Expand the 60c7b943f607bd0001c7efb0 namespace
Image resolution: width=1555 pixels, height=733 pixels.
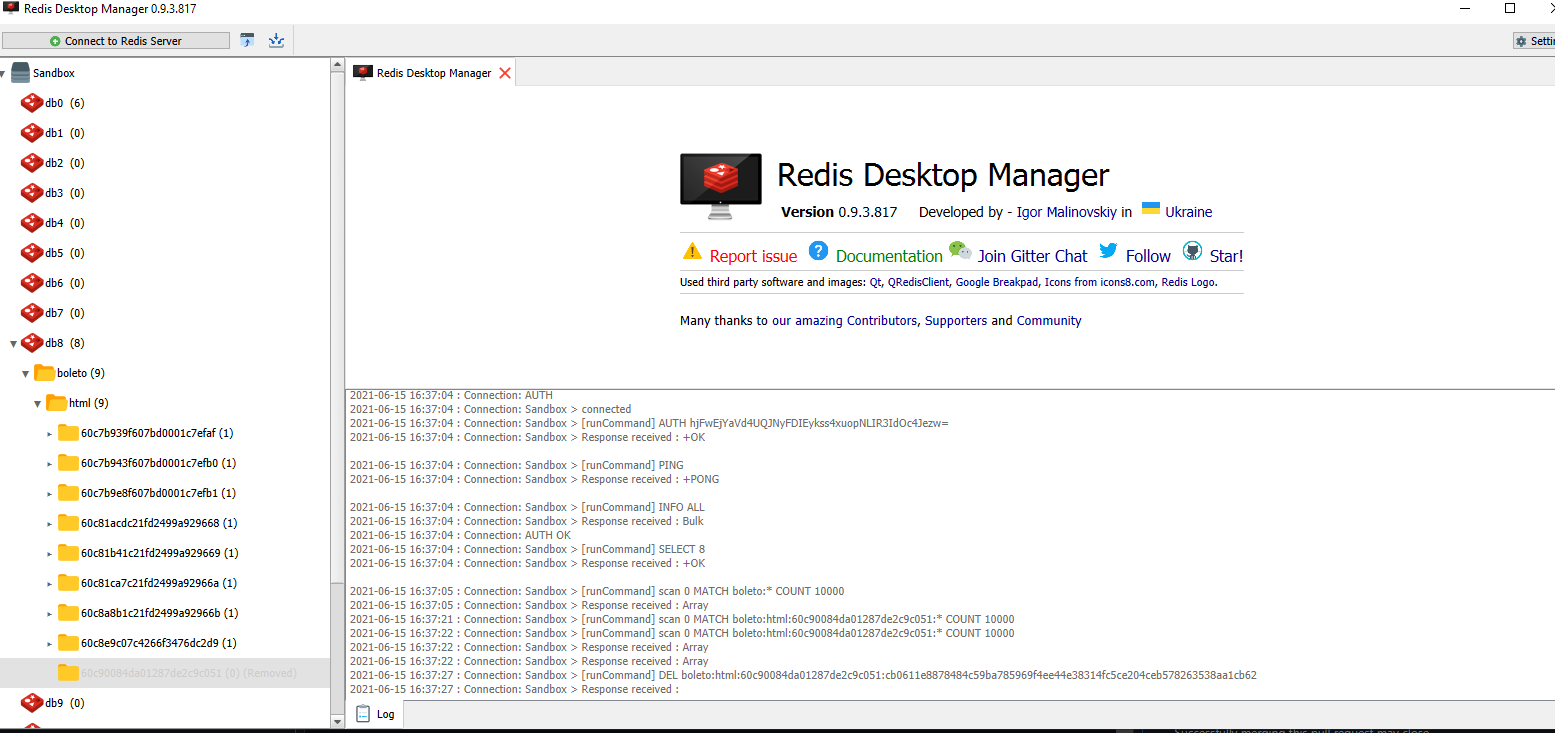click(50, 463)
